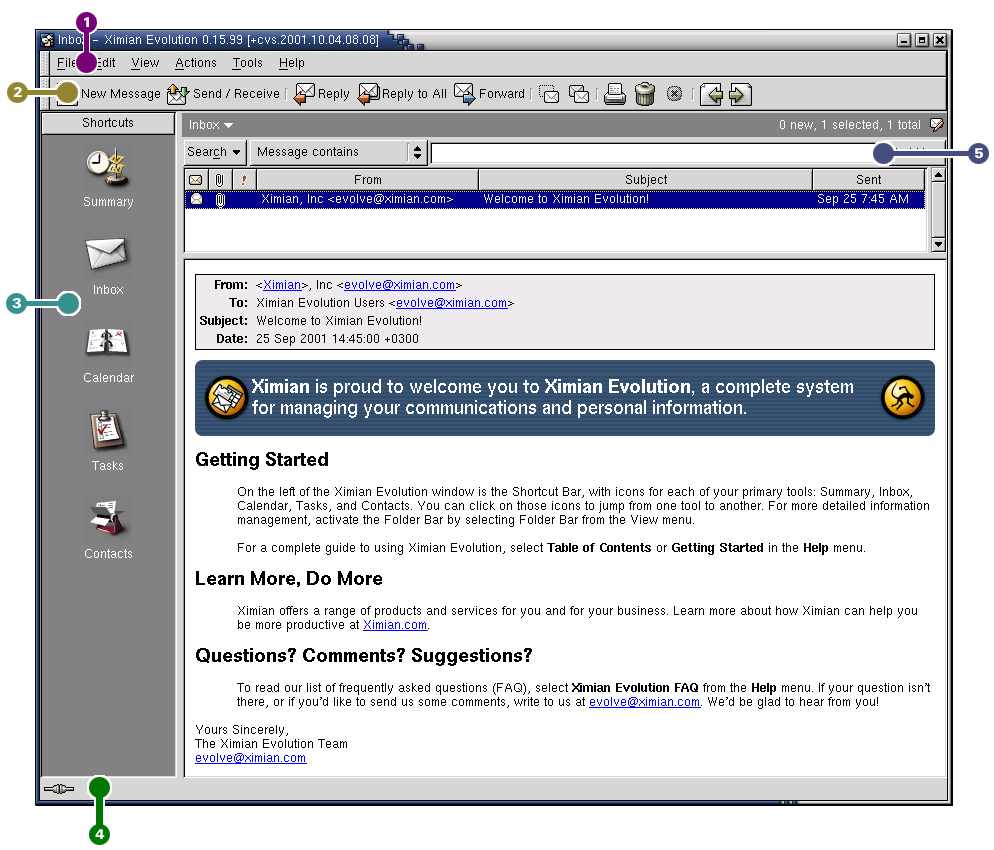Open the Actions menu

click(x=196, y=63)
